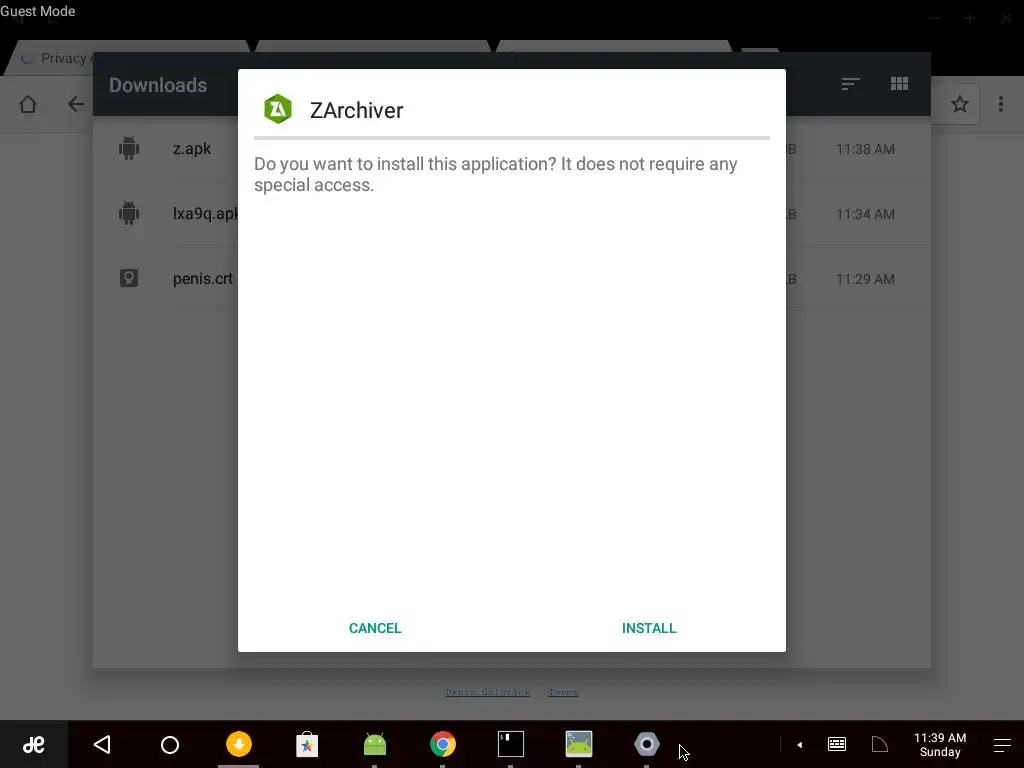
Task: Click browser home icon
Action: pos(27,104)
